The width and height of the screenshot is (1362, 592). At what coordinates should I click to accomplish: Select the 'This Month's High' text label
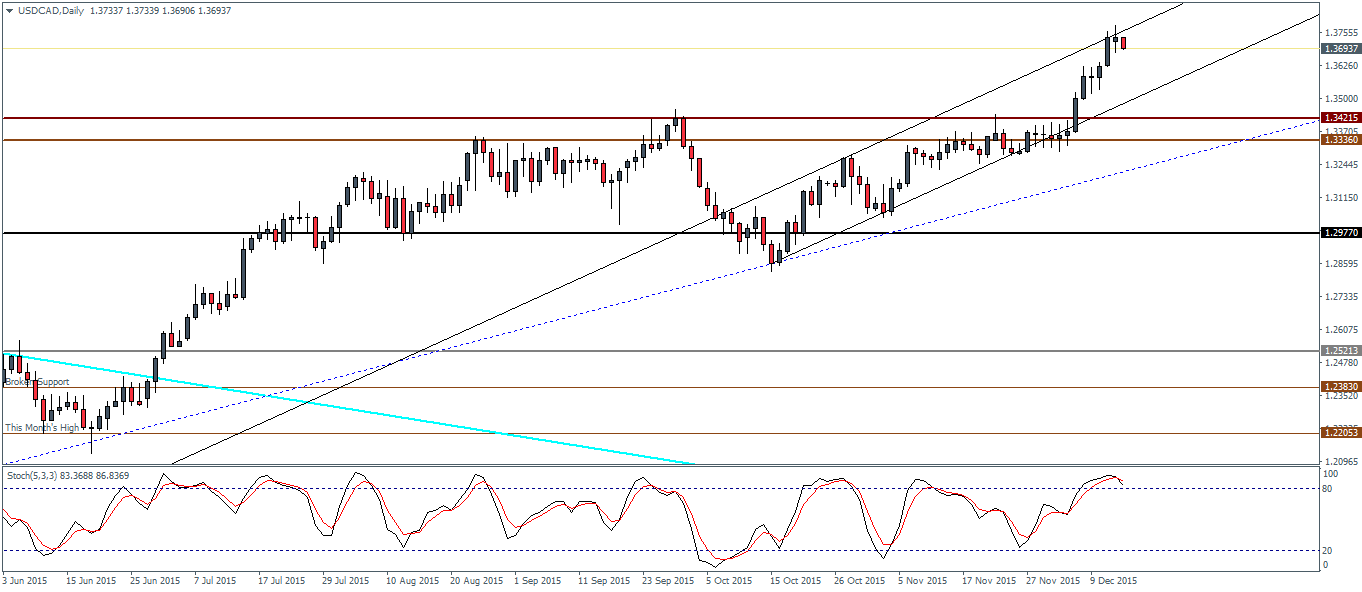pyautogui.click(x=42, y=427)
